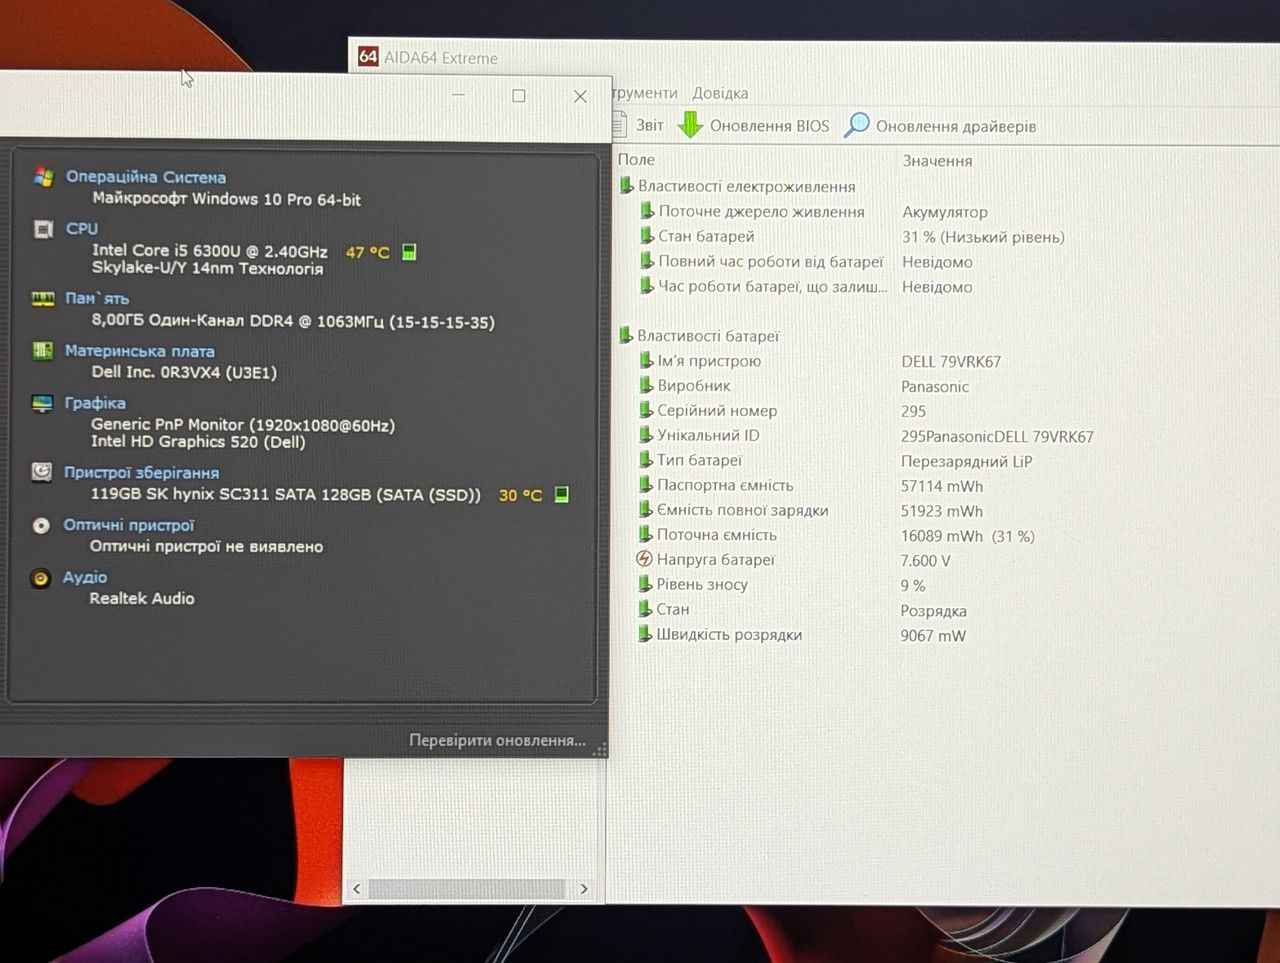Click the lightning icon beside Напруга батареї
Image resolution: width=1280 pixels, height=963 pixels.
pos(645,559)
